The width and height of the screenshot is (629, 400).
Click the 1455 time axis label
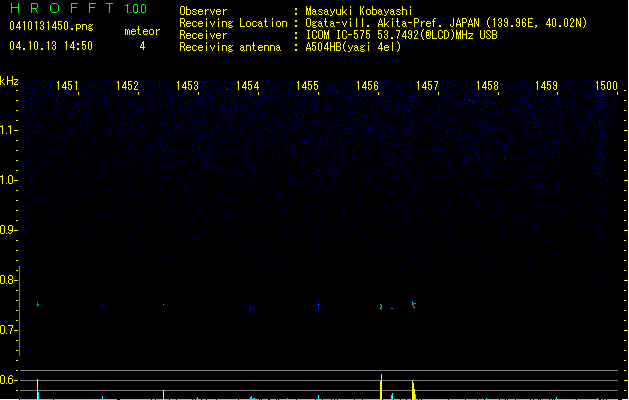click(307, 86)
